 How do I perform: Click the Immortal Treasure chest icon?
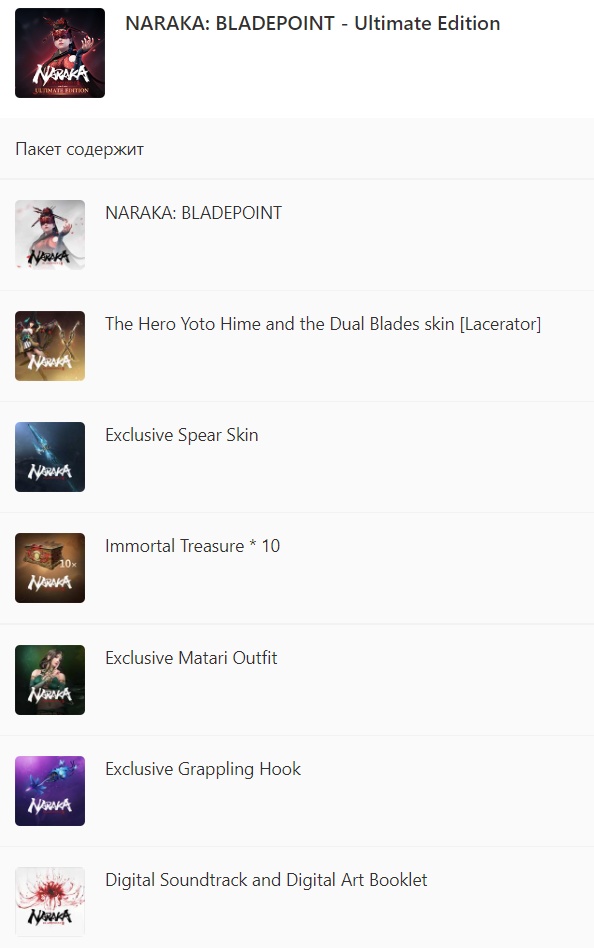[50, 568]
